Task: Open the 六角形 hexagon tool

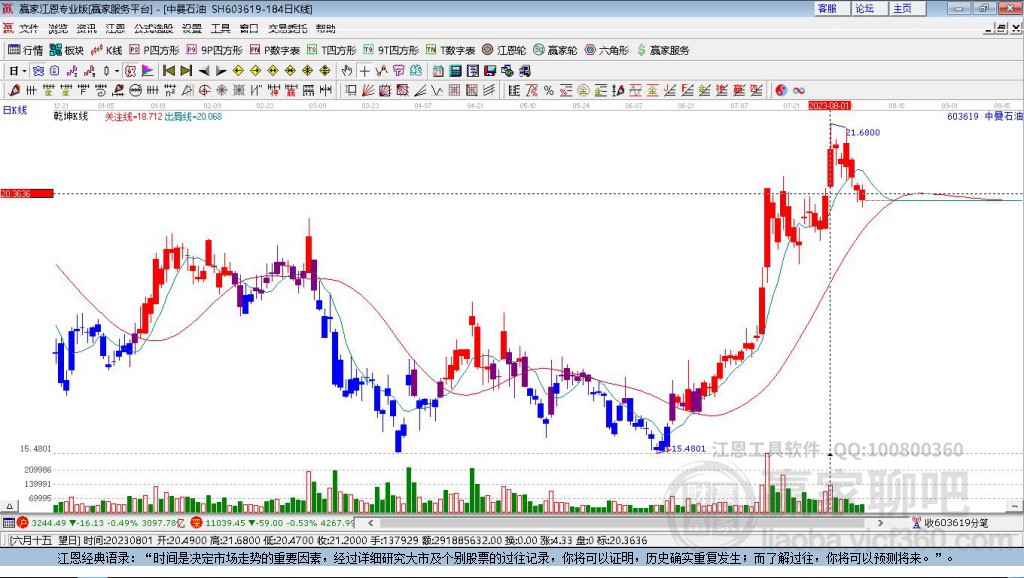Action: coord(606,50)
